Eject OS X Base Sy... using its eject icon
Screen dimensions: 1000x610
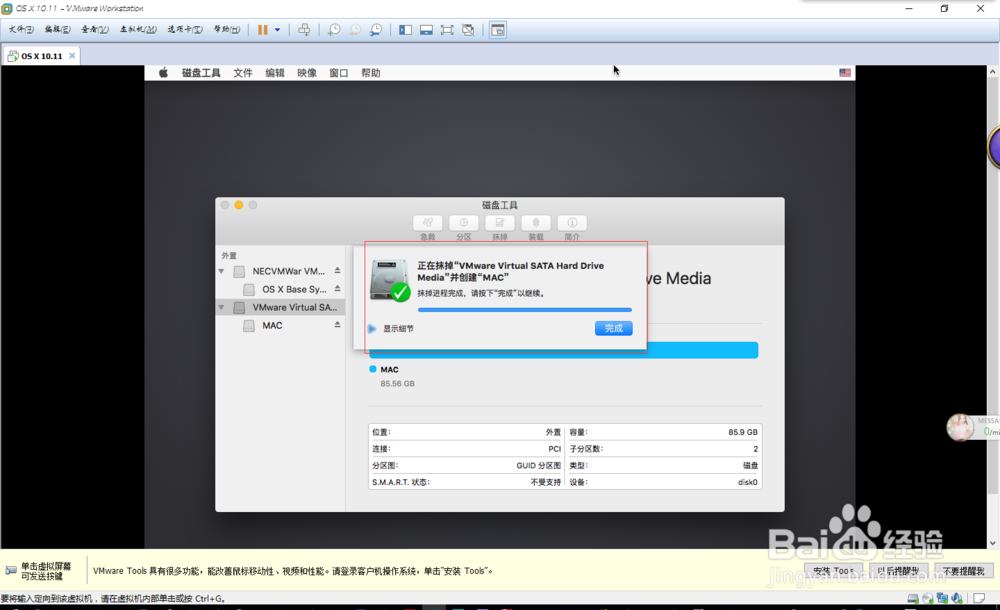(x=337, y=288)
